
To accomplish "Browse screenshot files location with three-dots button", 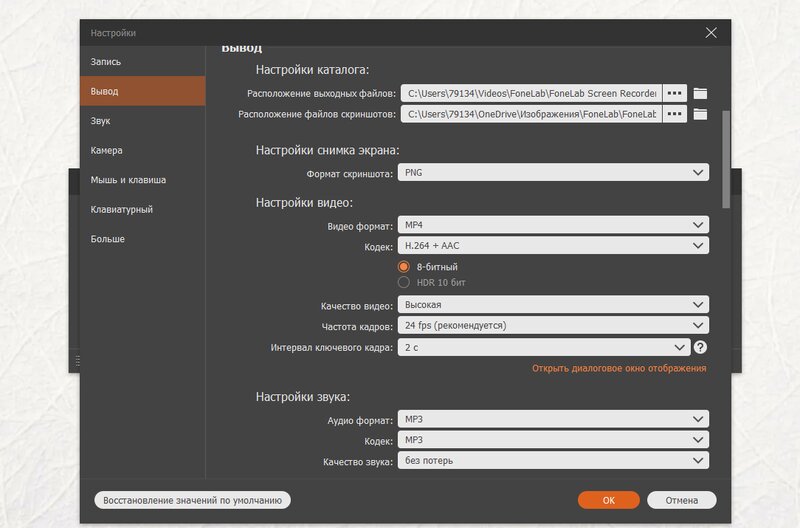I will coord(674,114).
